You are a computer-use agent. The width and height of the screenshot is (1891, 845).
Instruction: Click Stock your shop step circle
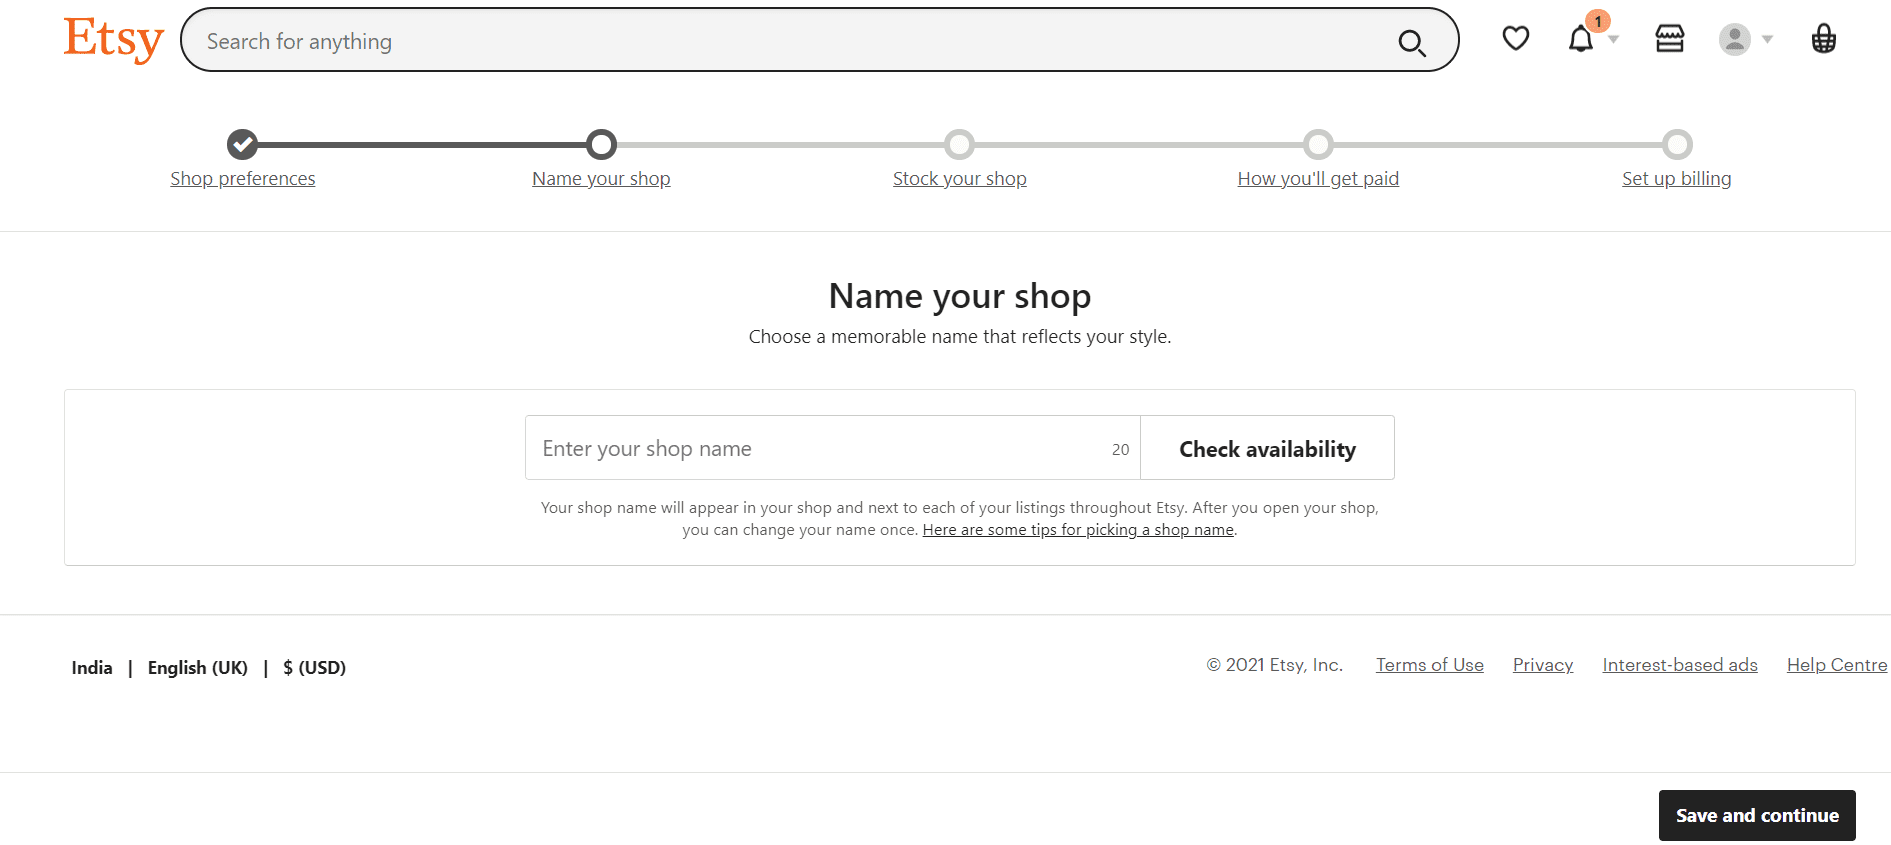(x=960, y=145)
